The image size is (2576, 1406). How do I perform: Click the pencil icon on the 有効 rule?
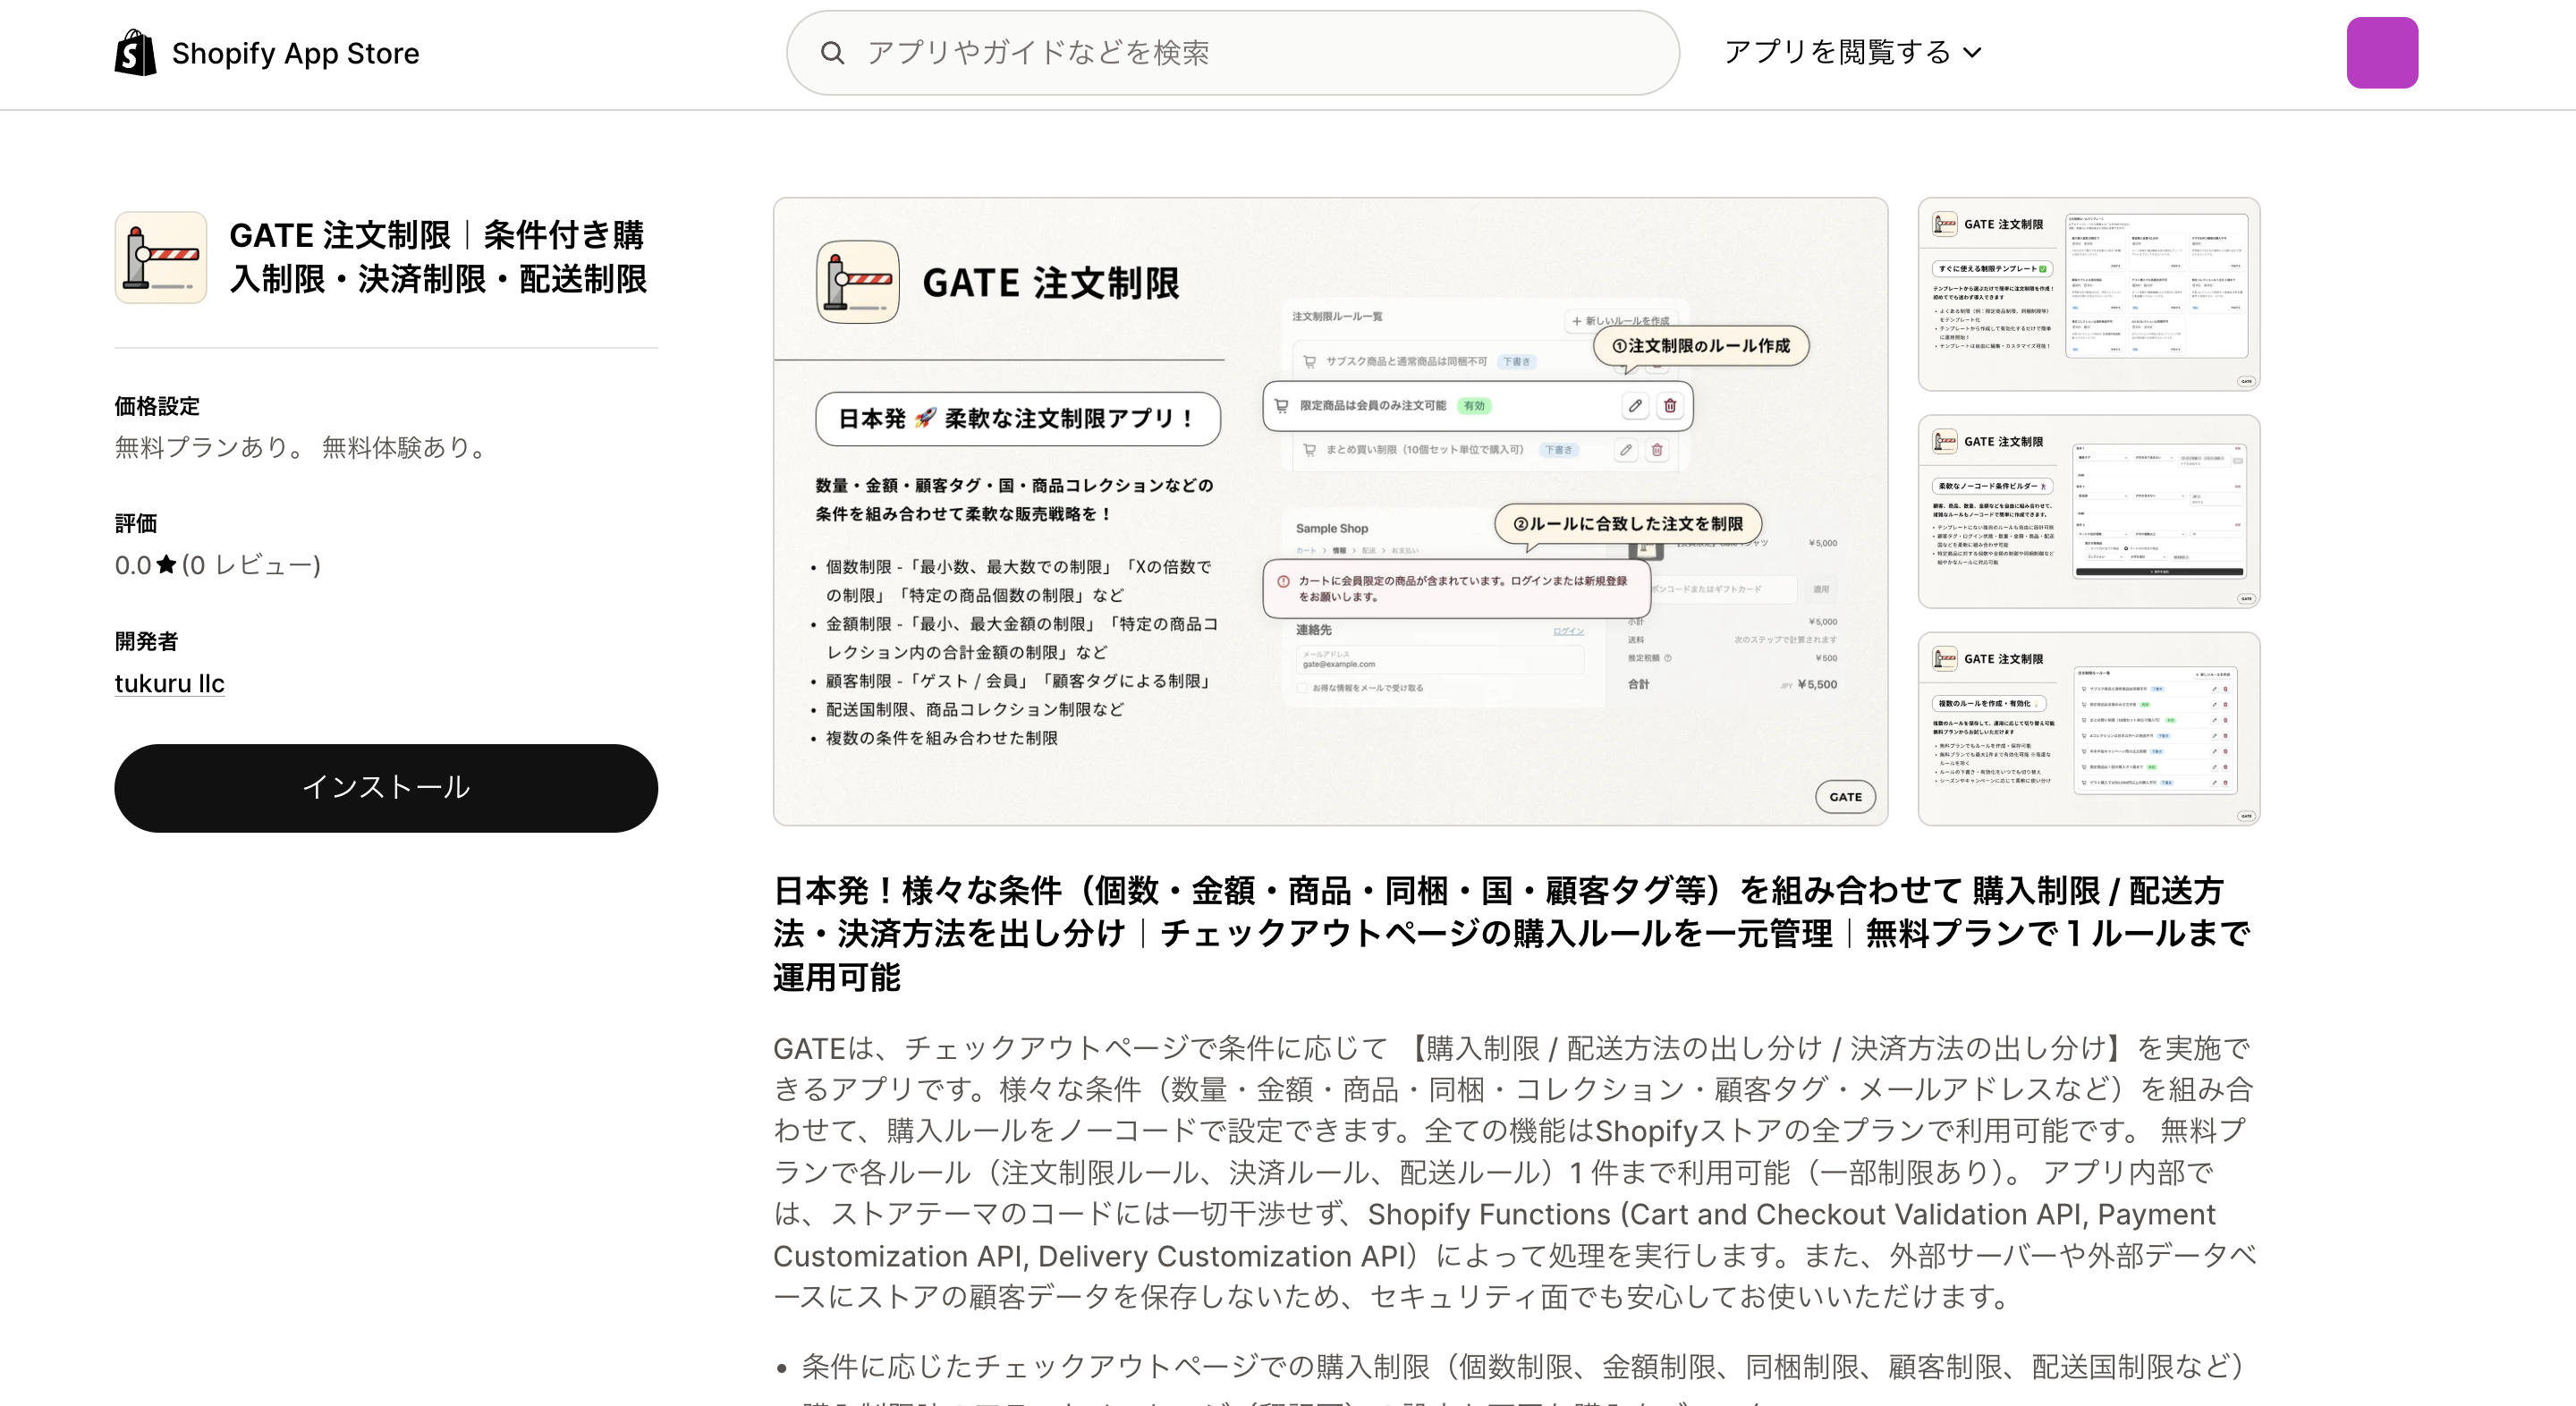coord(1636,406)
